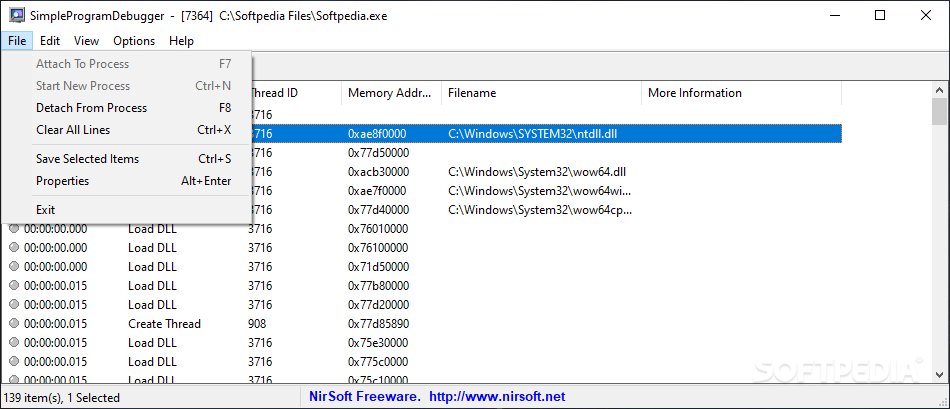Click memory address 0x77d85890
950x409 pixels.
(378, 323)
